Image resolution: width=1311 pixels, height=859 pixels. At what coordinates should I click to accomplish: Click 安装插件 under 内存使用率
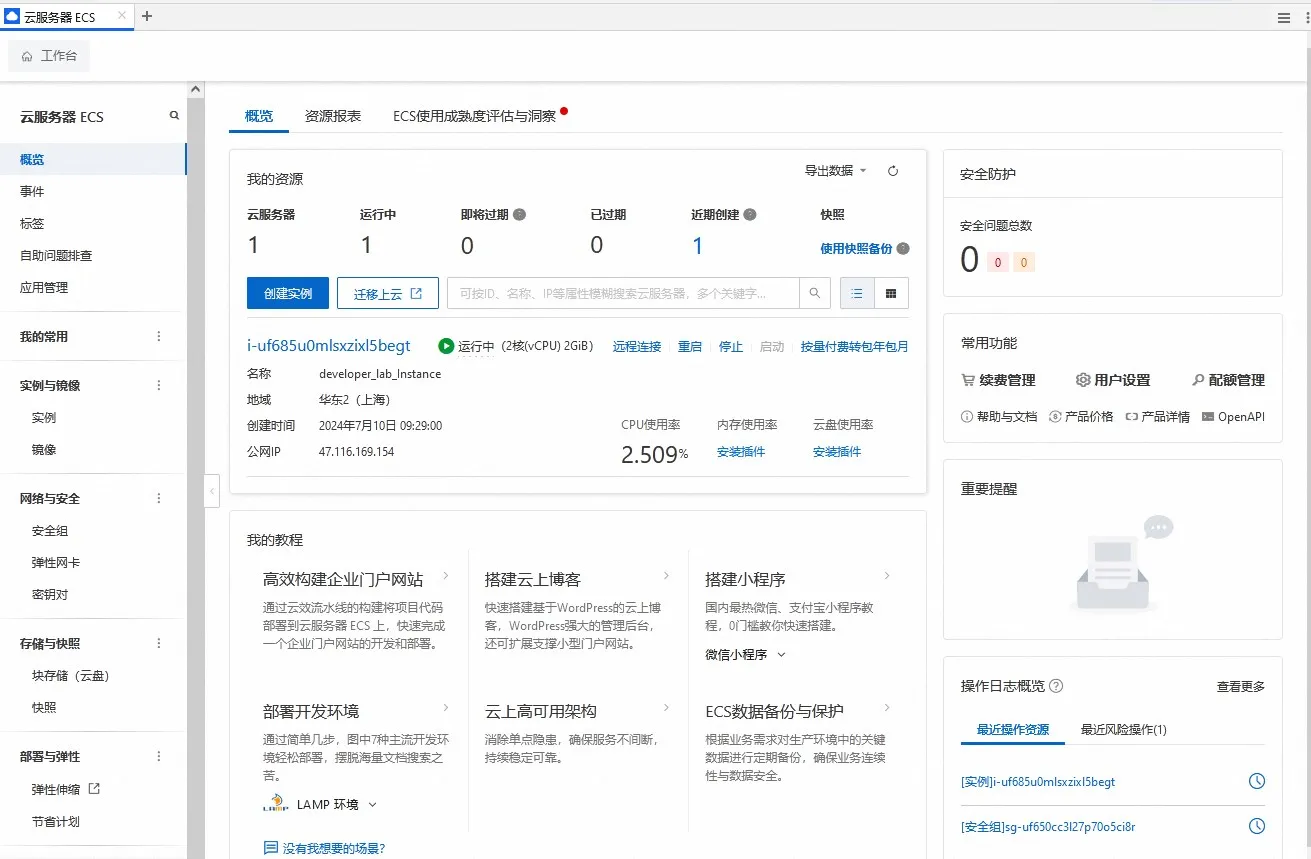[x=741, y=452]
